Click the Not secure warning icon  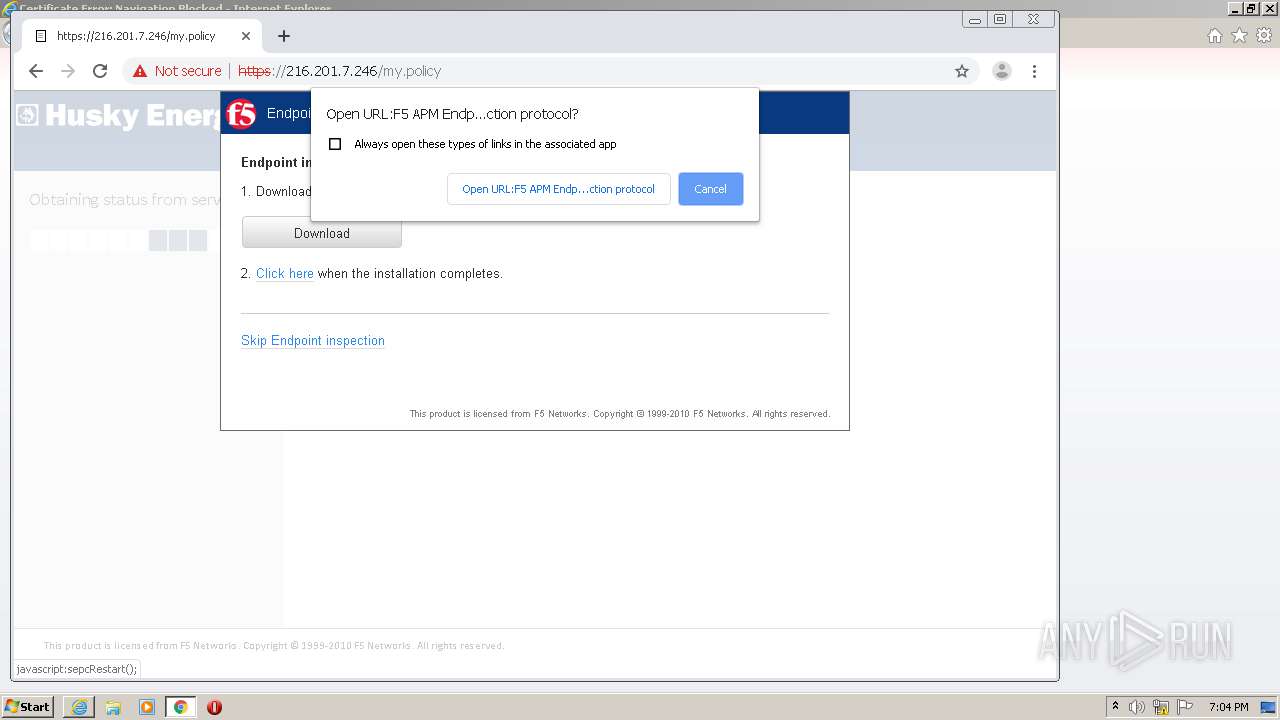pos(140,71)
